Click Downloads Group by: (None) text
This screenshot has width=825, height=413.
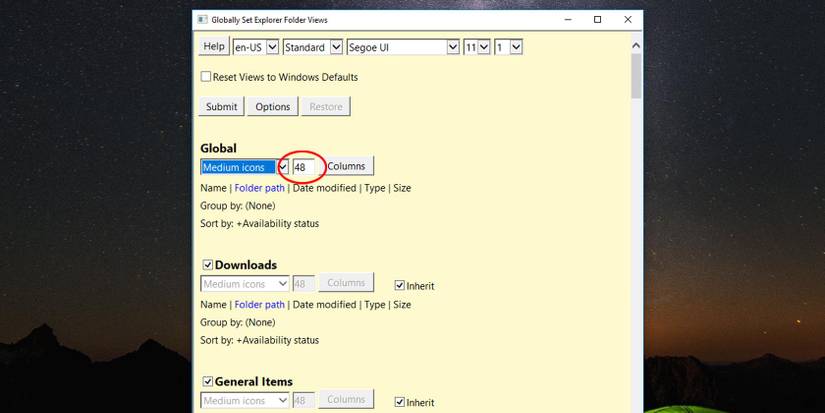pyautogui.click(x=238, y=323)
